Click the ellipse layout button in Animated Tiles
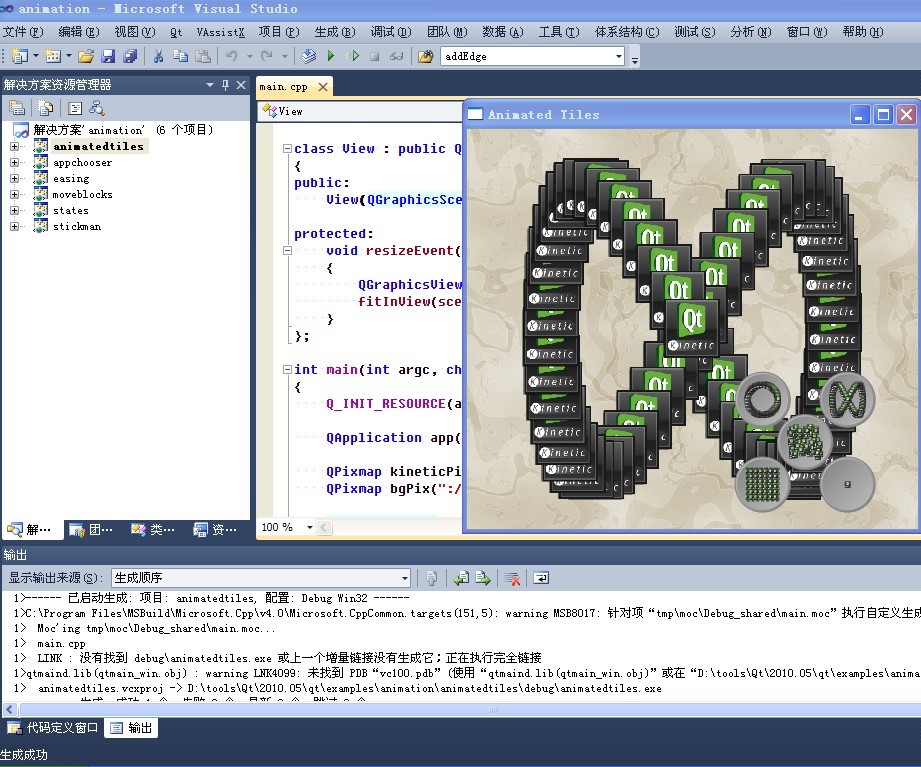The image size is (921, 767). click(x=762, y=399)
